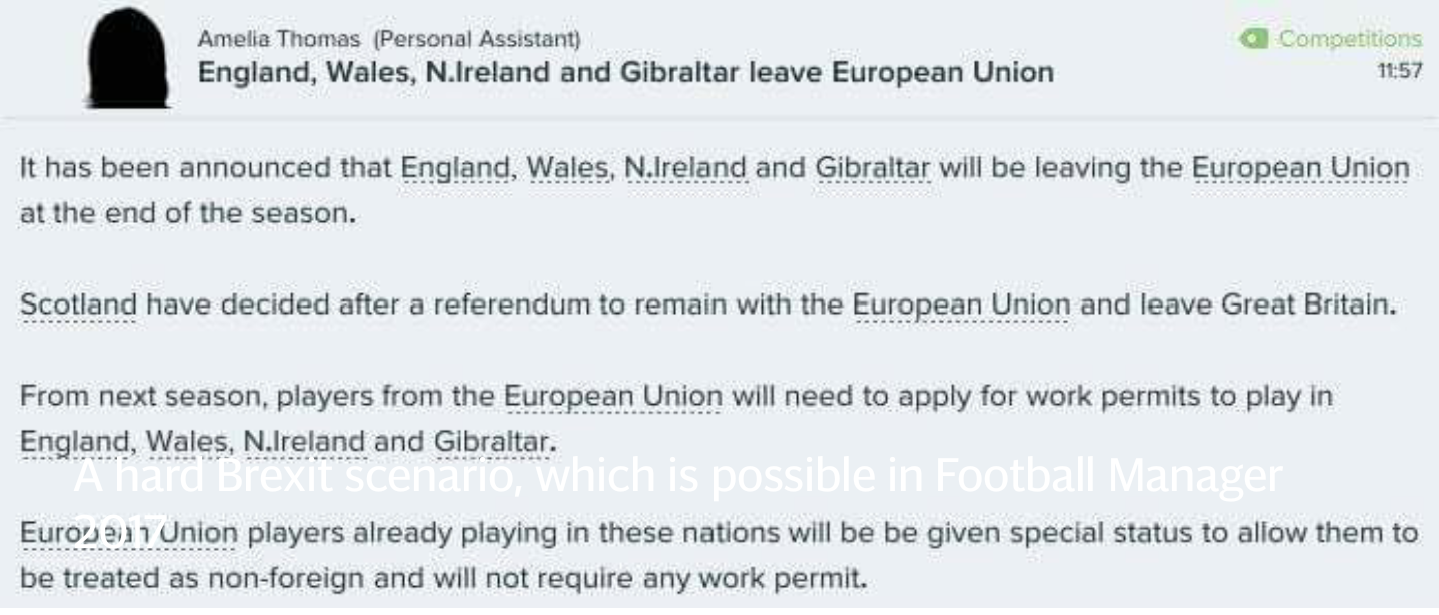
Task: Select the Competitions category label
Action: click(1350, 39)
